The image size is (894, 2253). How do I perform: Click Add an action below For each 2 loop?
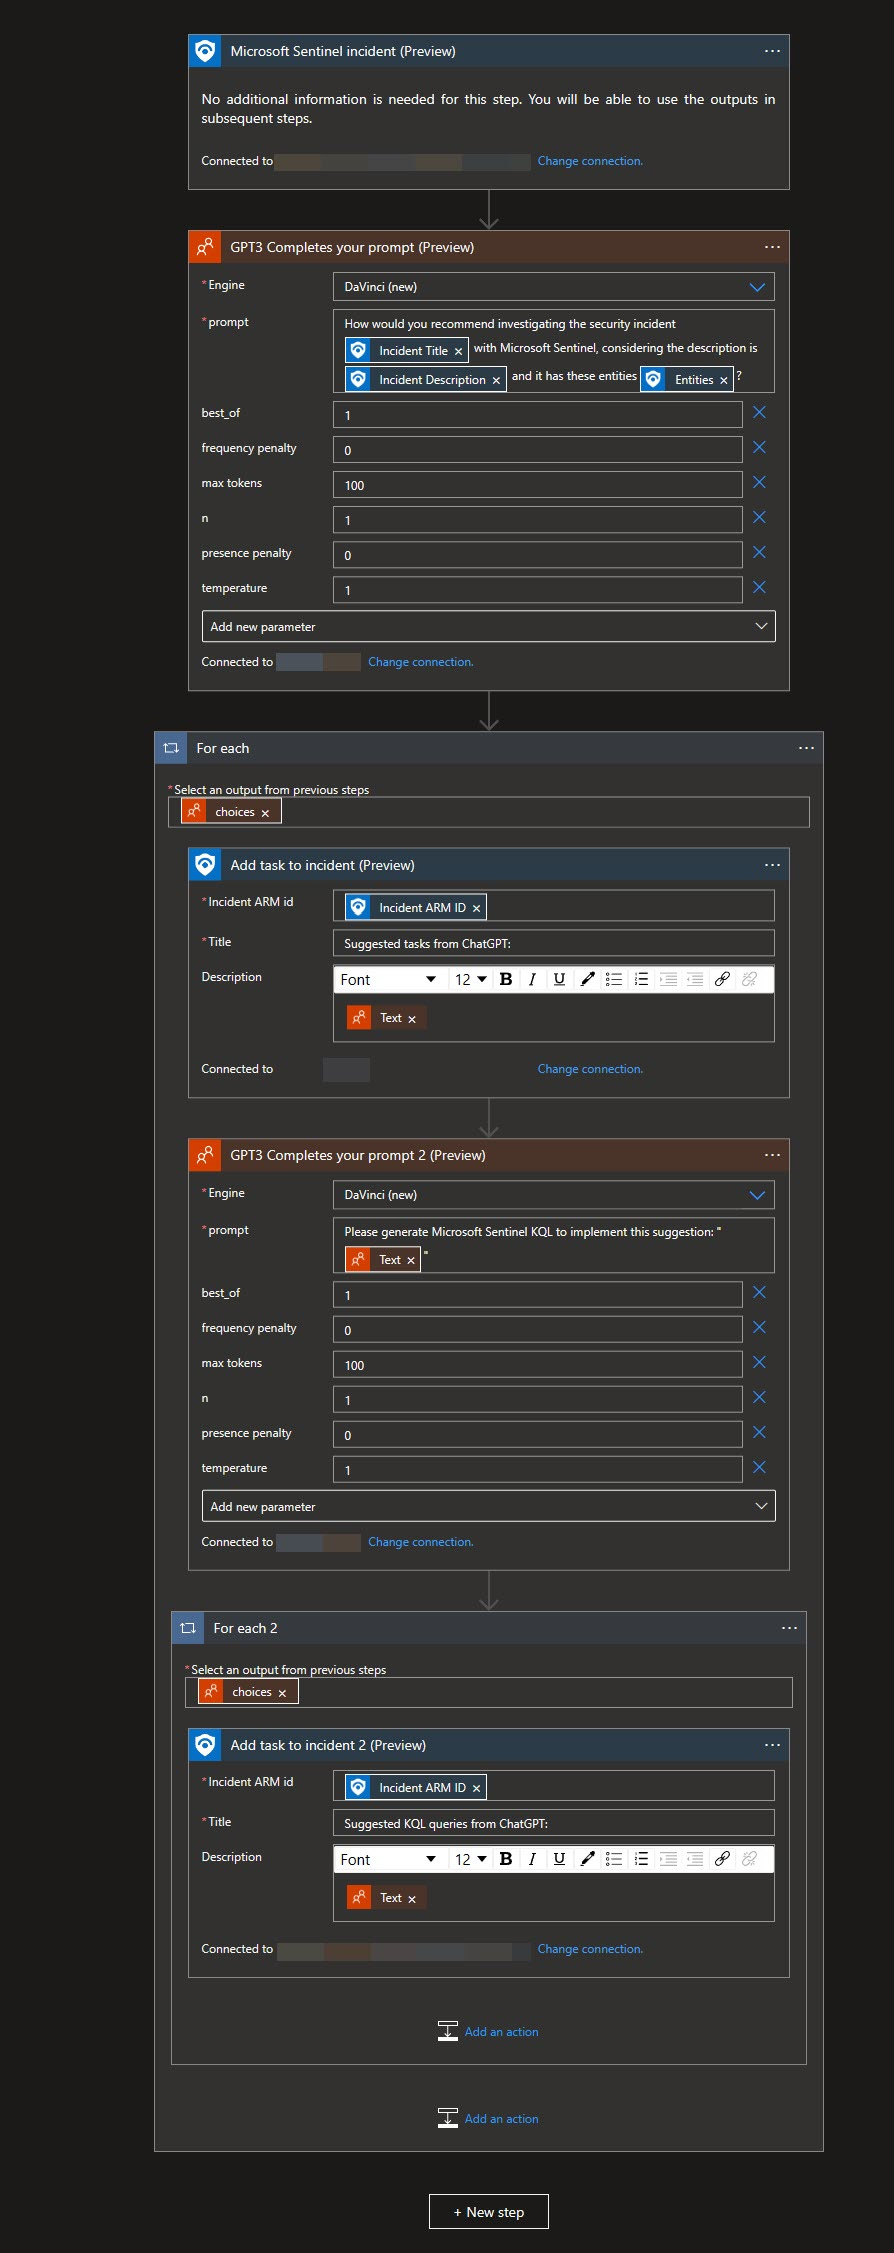pos(489,2119)
